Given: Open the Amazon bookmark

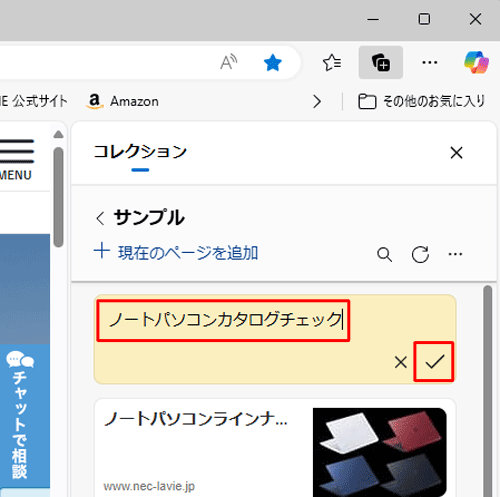Looking at the screenshot, I should click(x=122, y=101).
